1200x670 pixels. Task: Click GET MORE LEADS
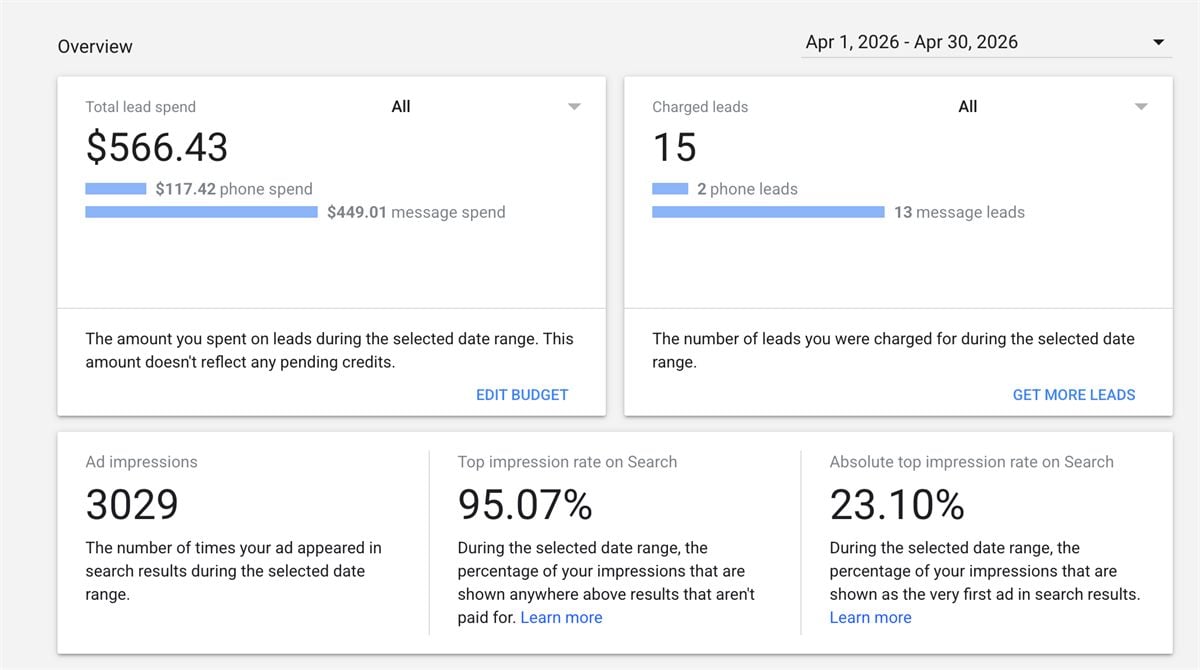(x=1074, y=395)
